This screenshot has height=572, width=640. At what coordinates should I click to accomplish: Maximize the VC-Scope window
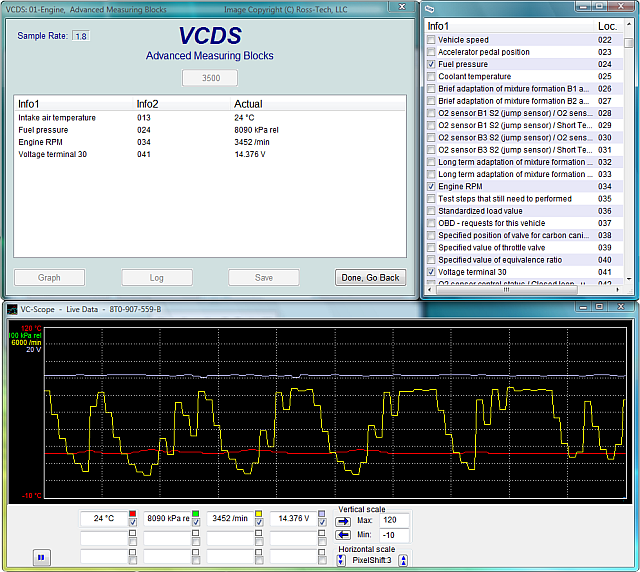pyautogui.click(x=599, y=307)
